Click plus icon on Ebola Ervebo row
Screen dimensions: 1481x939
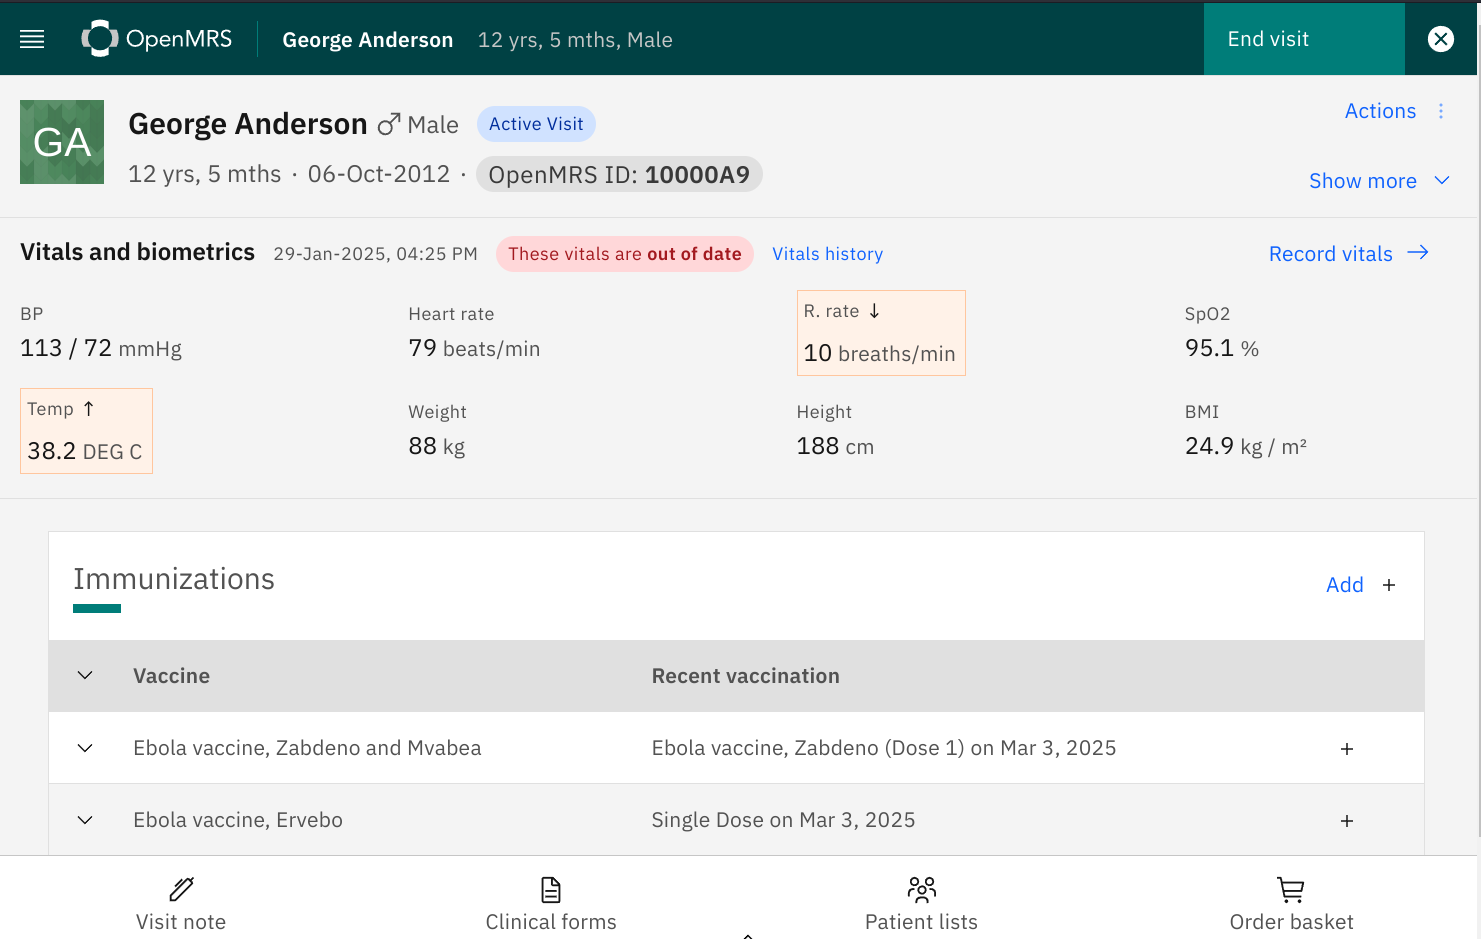(x=1347, y=821)
